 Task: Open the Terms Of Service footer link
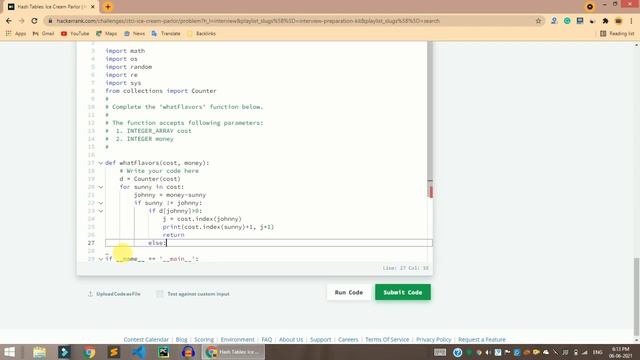click(387, 340)
